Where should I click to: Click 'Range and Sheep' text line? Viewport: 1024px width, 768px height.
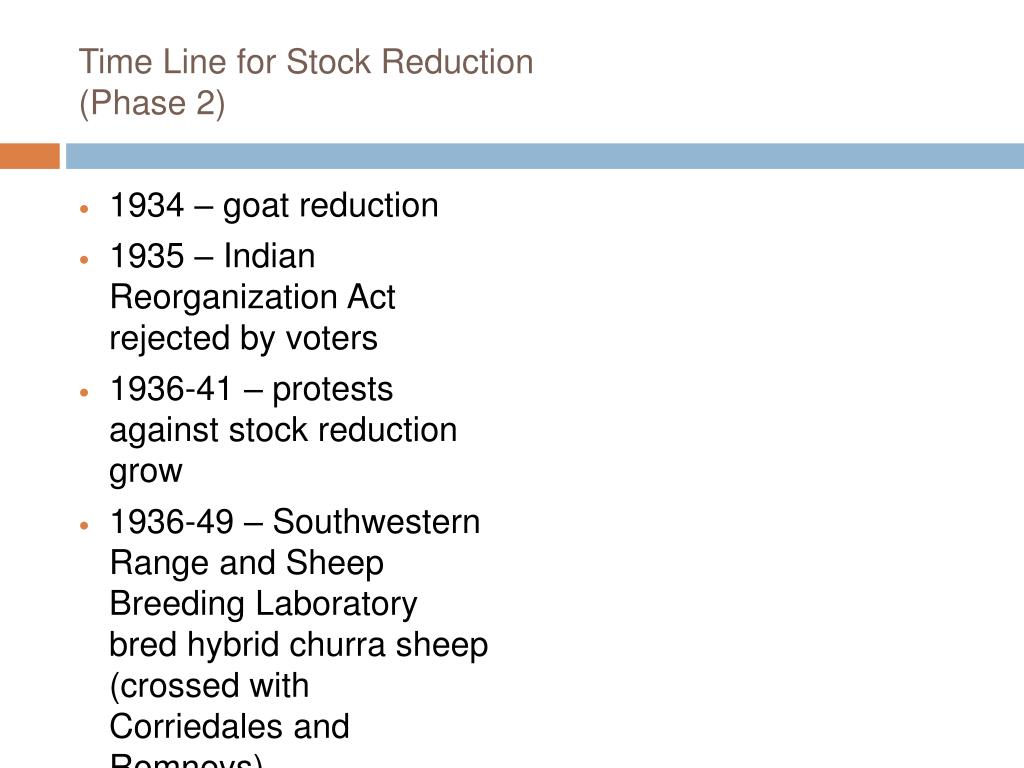247,564
